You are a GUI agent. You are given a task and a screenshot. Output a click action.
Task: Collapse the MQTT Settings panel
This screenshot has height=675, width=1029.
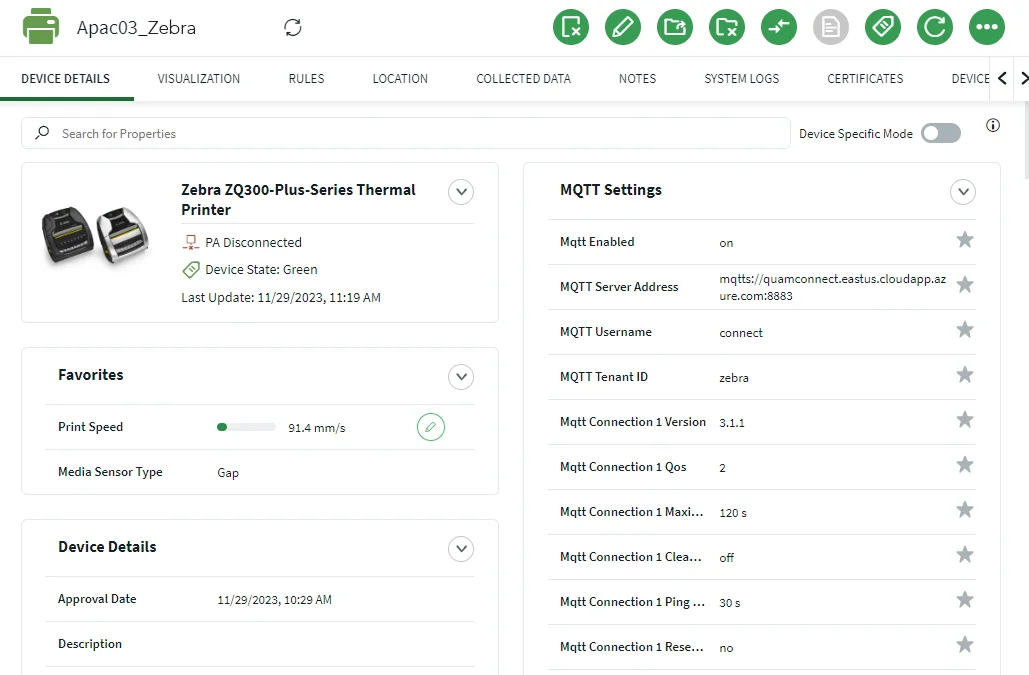pos(962,191)
